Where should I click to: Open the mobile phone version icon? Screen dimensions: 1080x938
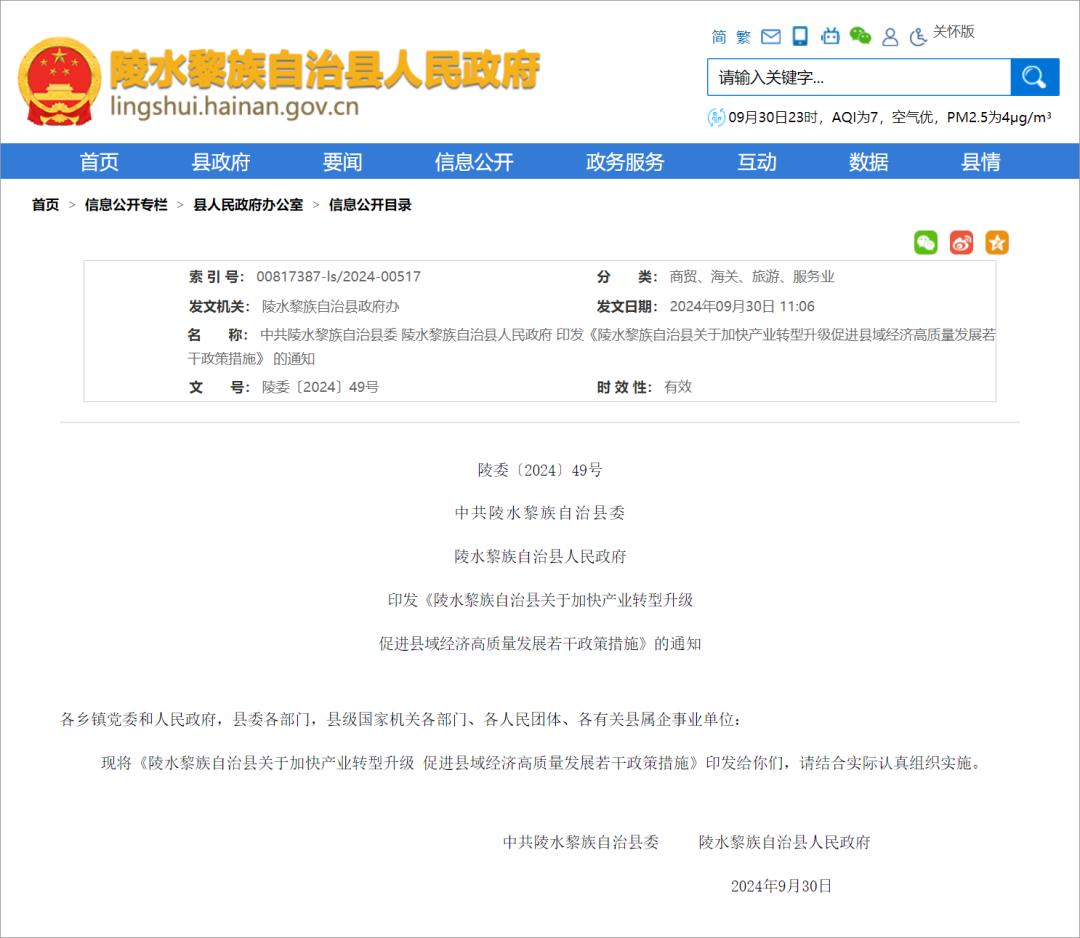point(800,36)
